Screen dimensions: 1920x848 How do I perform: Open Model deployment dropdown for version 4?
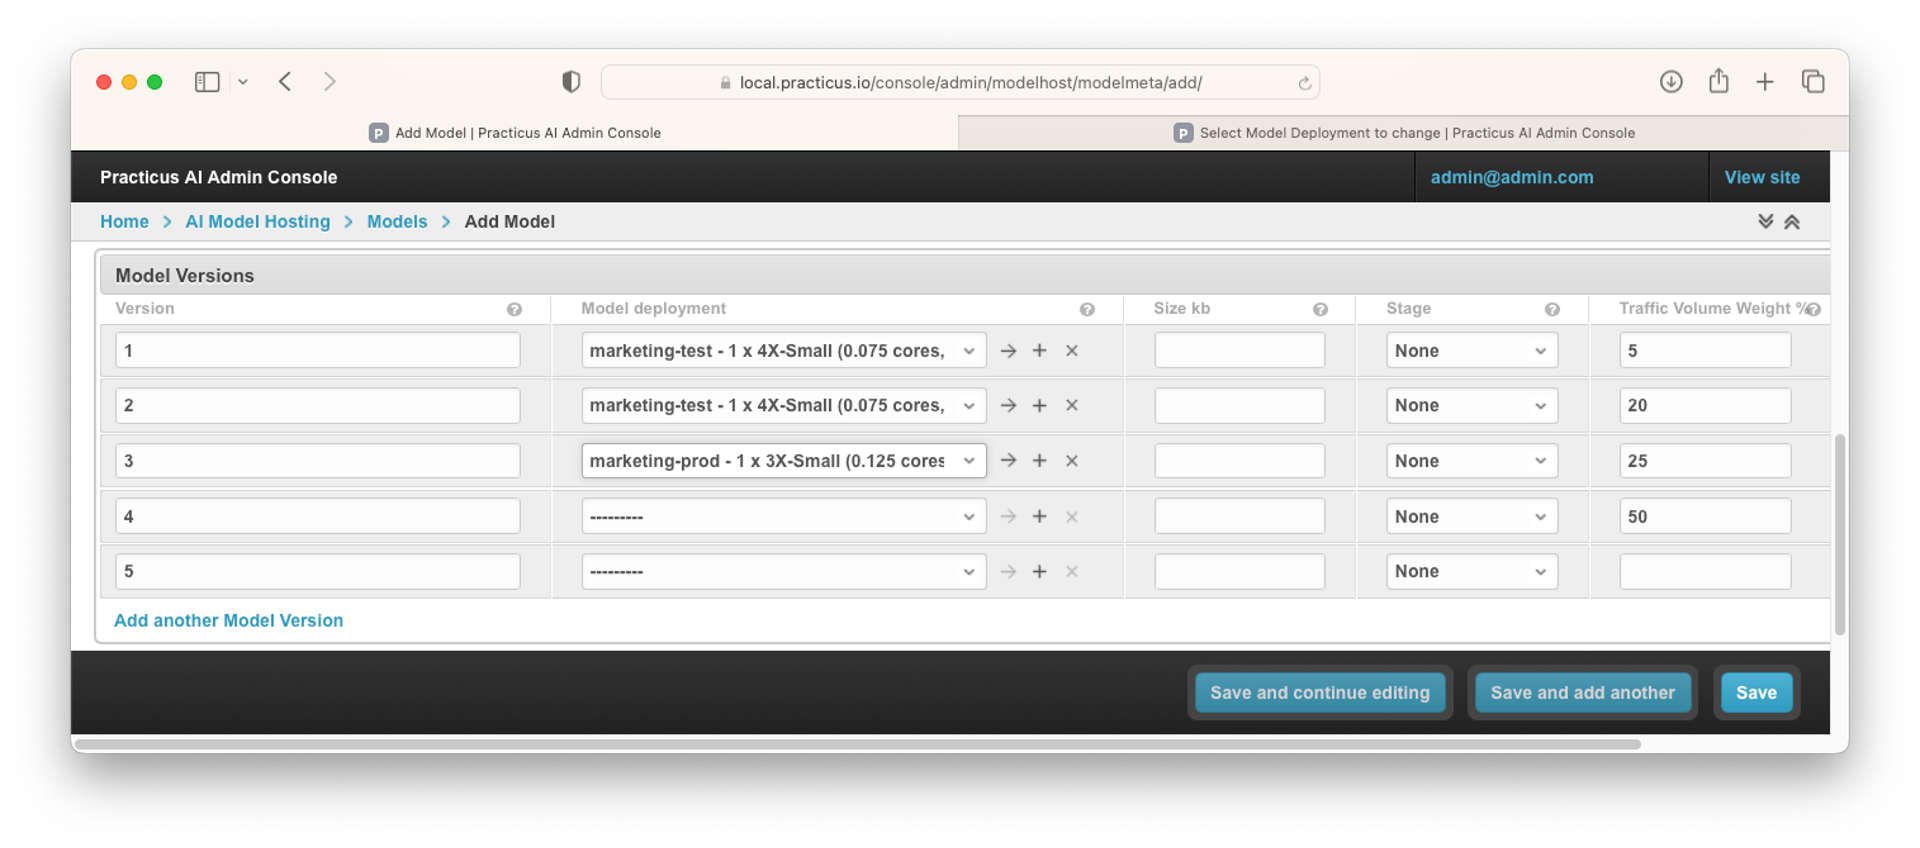point(782,517)
